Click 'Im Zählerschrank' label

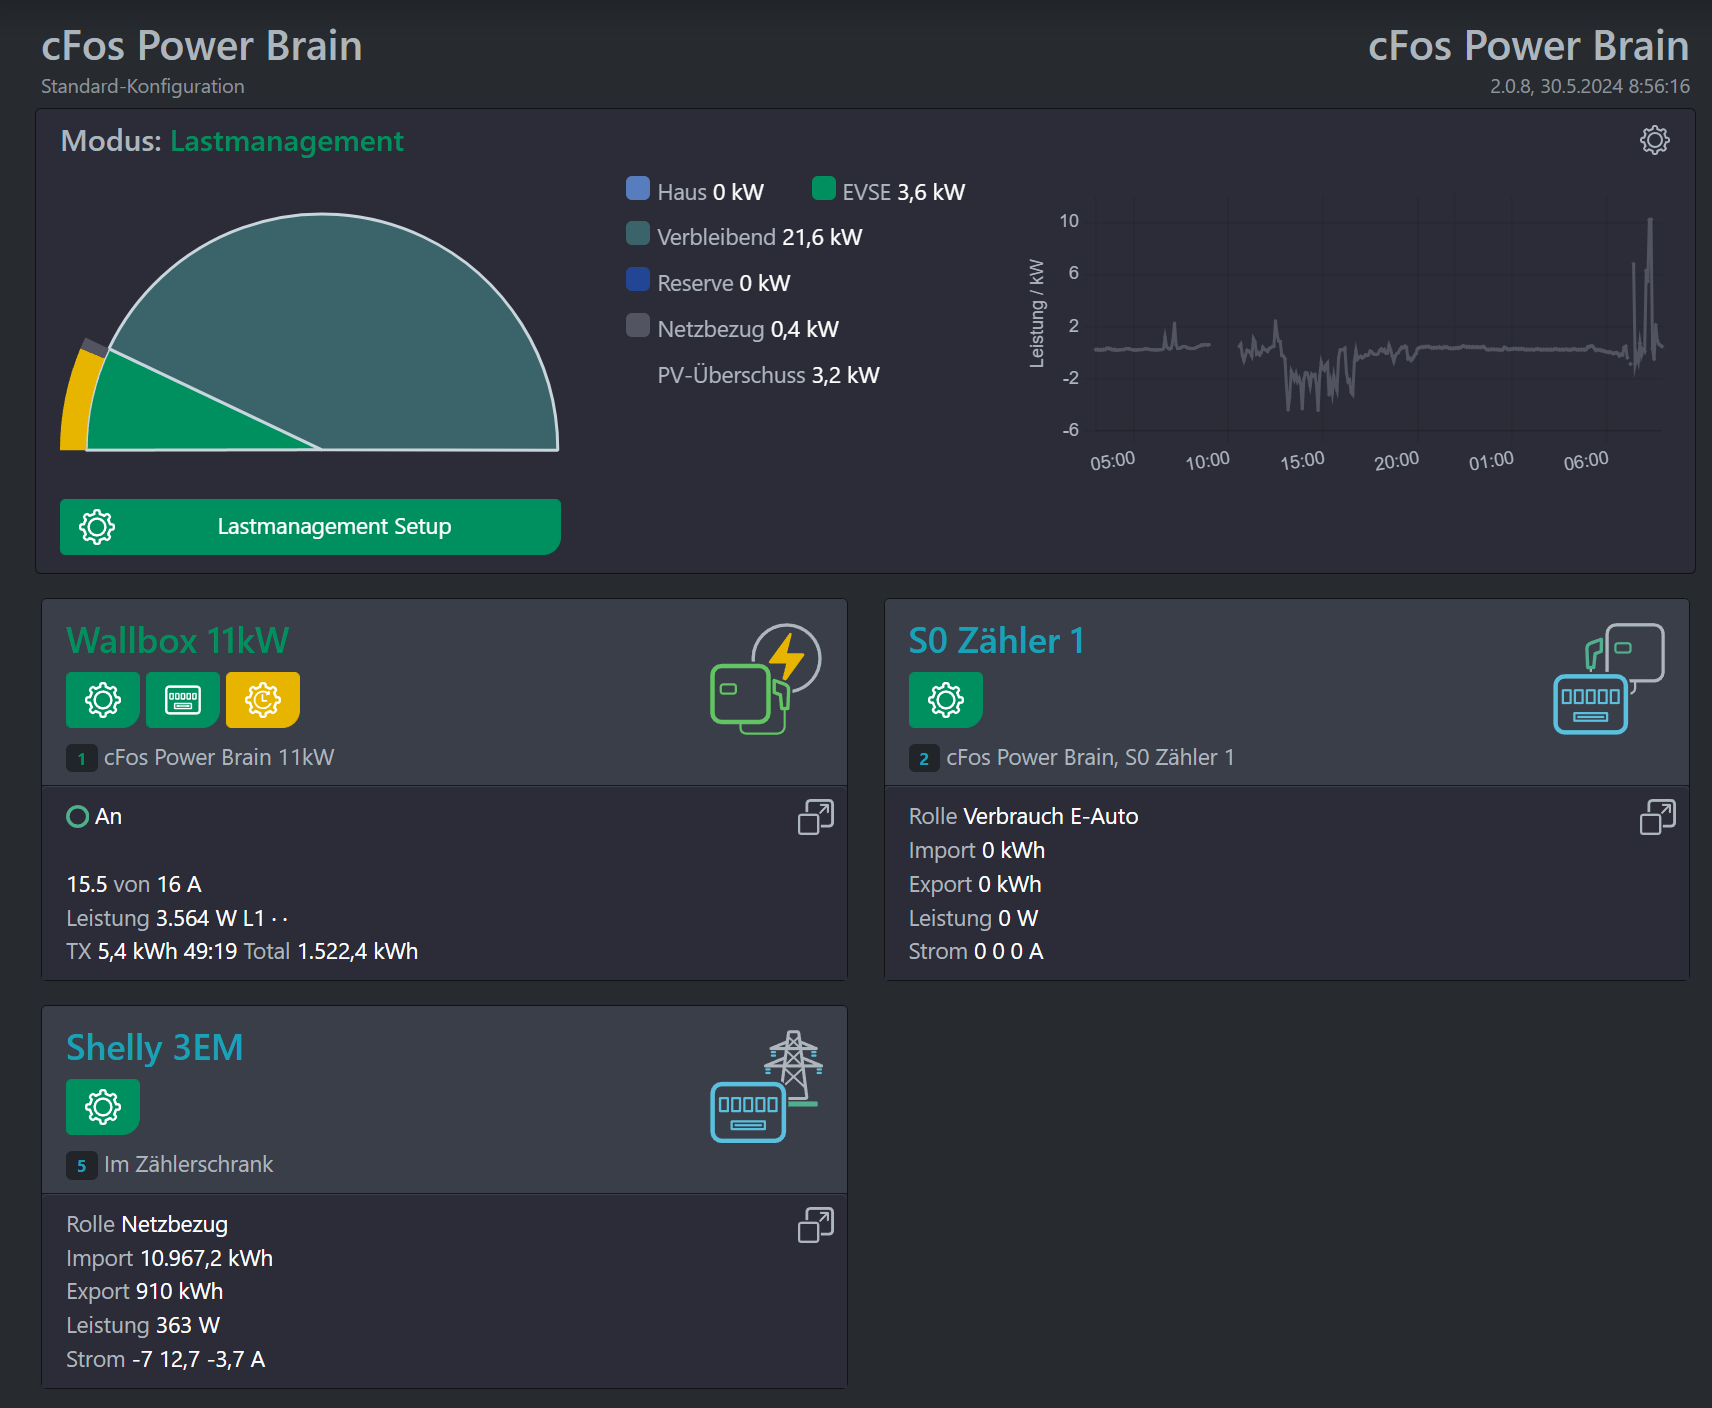tap(188, 1164)
